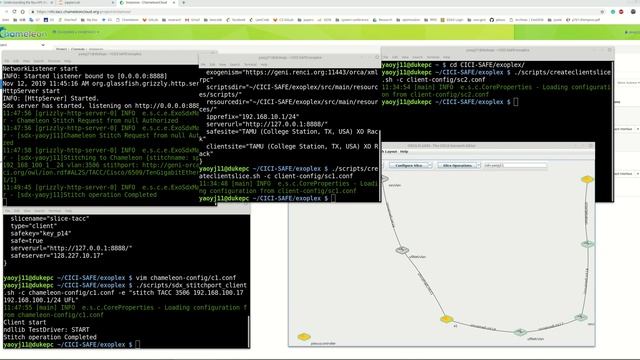Click the Chameleon logo
Image resolution: width=640 pixels, height=360 pixels.
point(23,33)
